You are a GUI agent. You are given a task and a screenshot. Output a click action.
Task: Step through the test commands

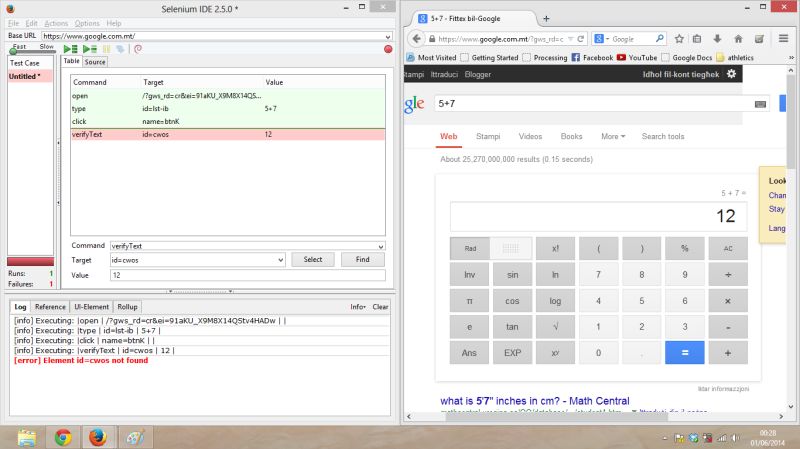120,49
